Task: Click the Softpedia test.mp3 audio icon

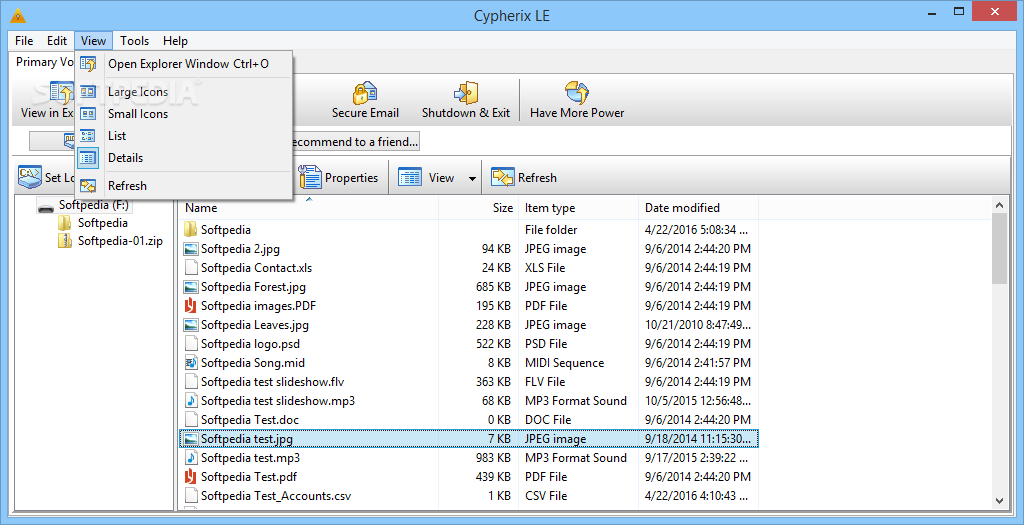Action: pos(191,458)
